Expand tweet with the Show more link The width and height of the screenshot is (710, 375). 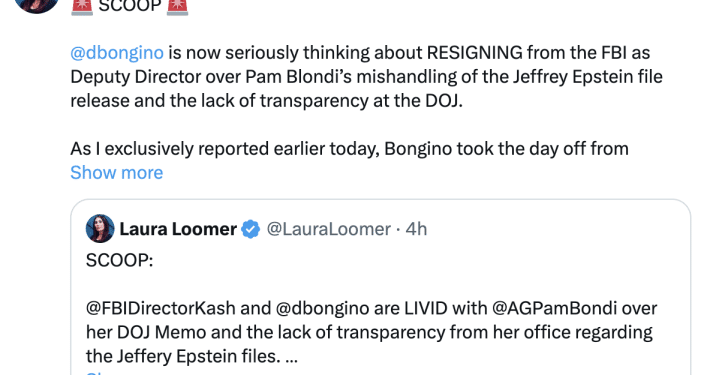[x=117, y=173]
